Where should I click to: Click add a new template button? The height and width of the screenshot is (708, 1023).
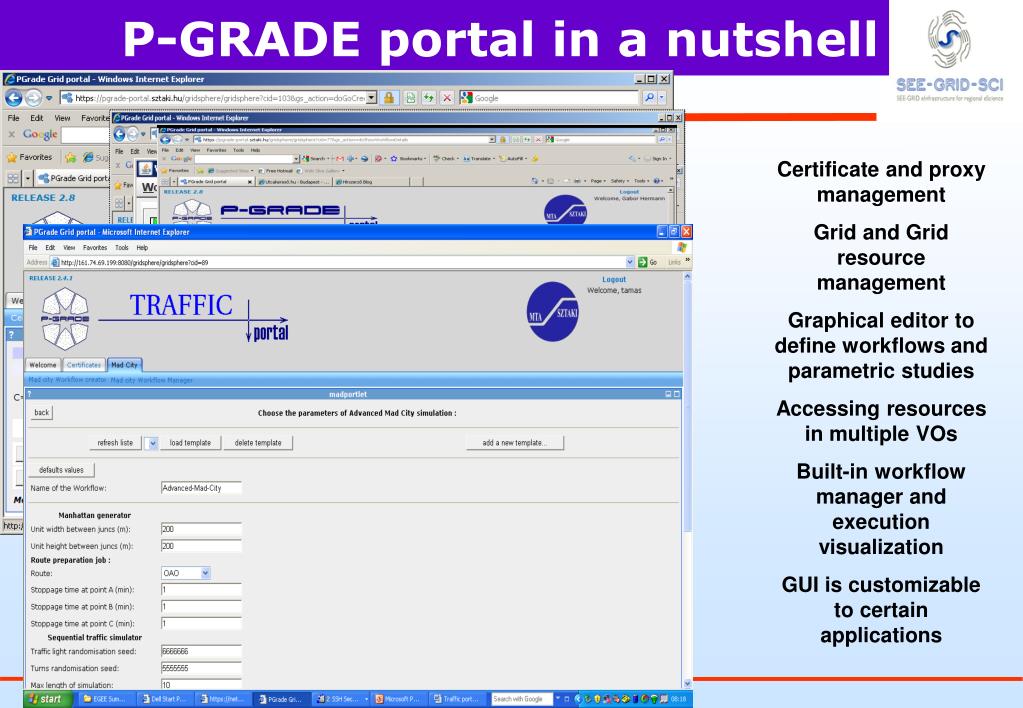pos(515,443)
